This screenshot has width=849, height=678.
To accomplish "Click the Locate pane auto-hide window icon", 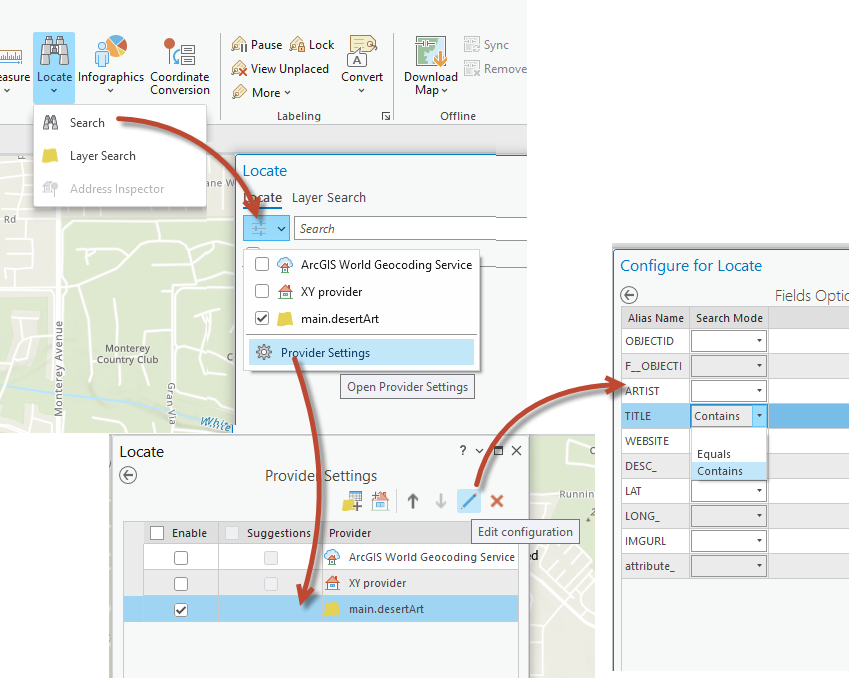I will tap(499, 451).
